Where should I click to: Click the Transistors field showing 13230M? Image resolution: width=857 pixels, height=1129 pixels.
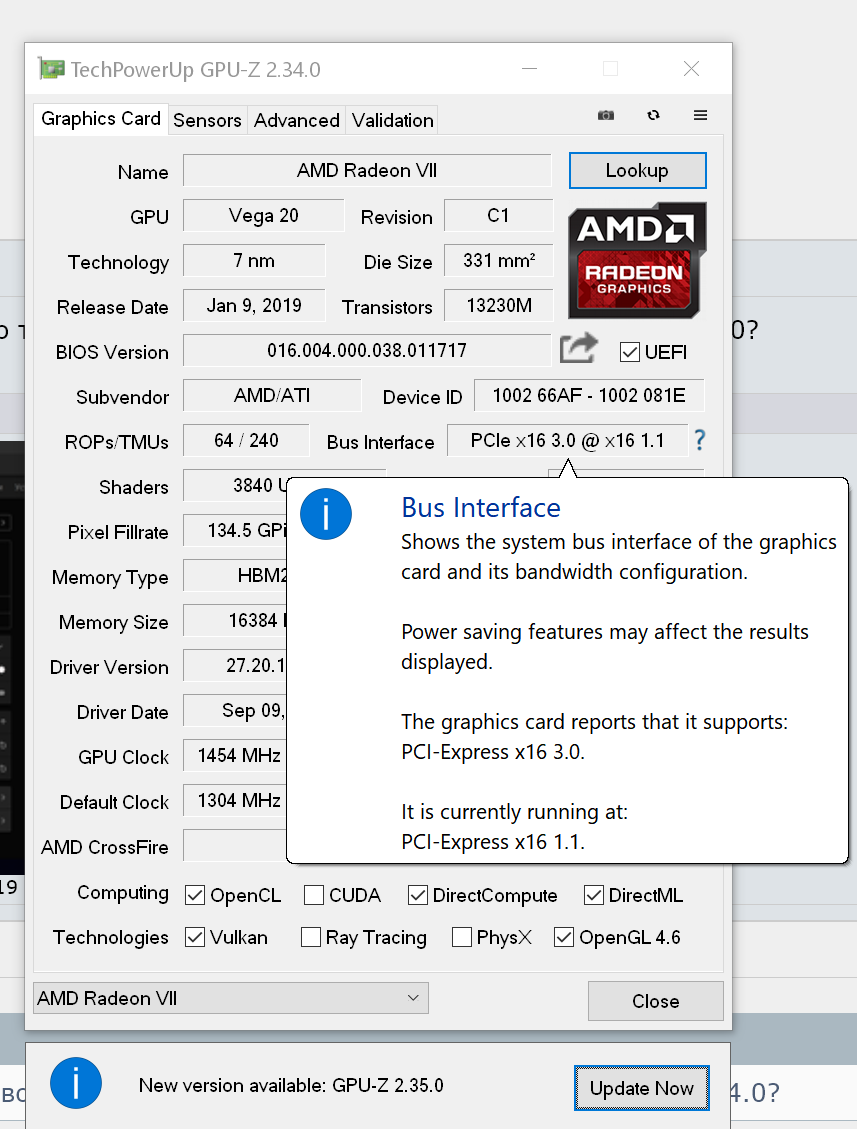click(x=498, y=305)
